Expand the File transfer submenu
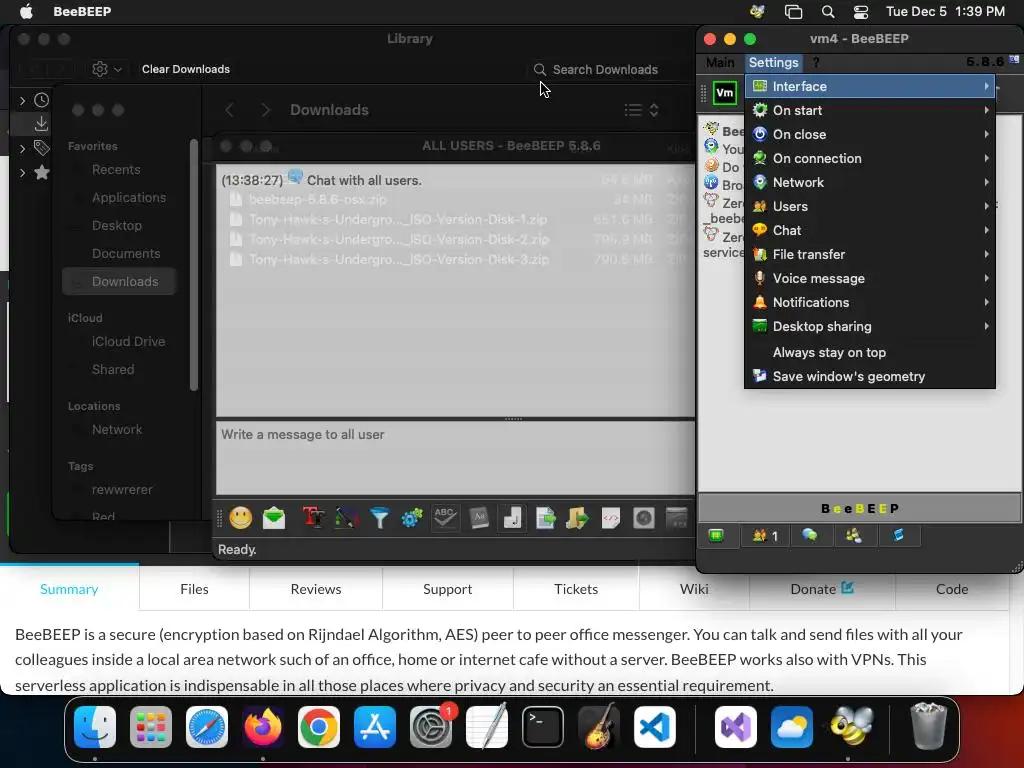 (x=871, y=255)
